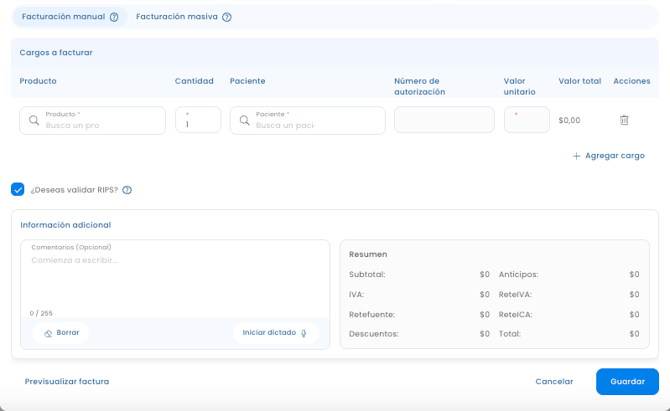Focus the Cantidad input field
Screen dimensions: 670x411
198,124
